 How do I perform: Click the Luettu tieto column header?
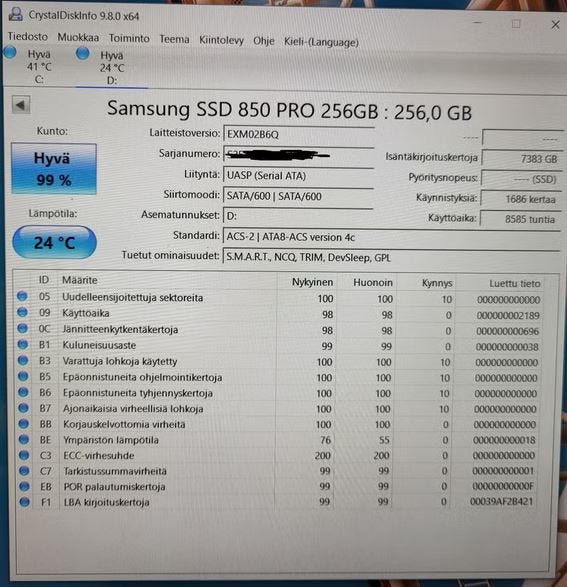tap(514, 284)
